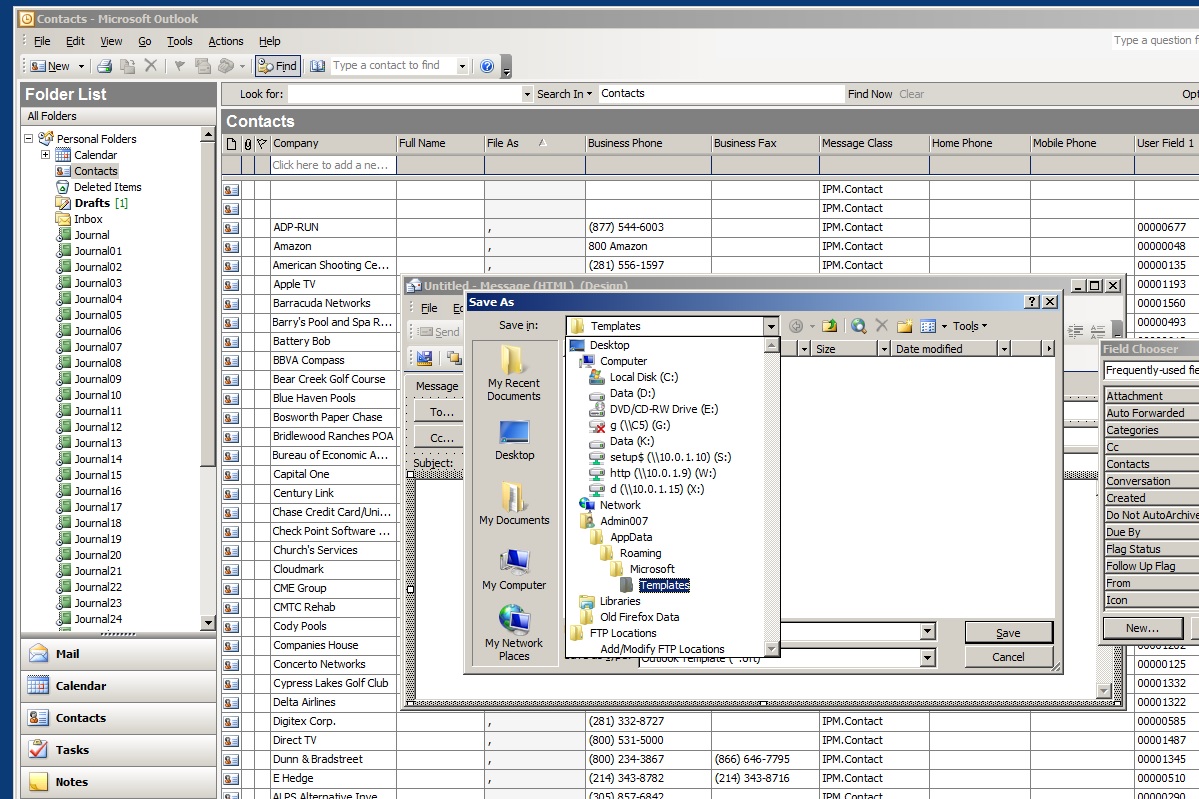Open the Edit menu in Outlook

[75, 41]
